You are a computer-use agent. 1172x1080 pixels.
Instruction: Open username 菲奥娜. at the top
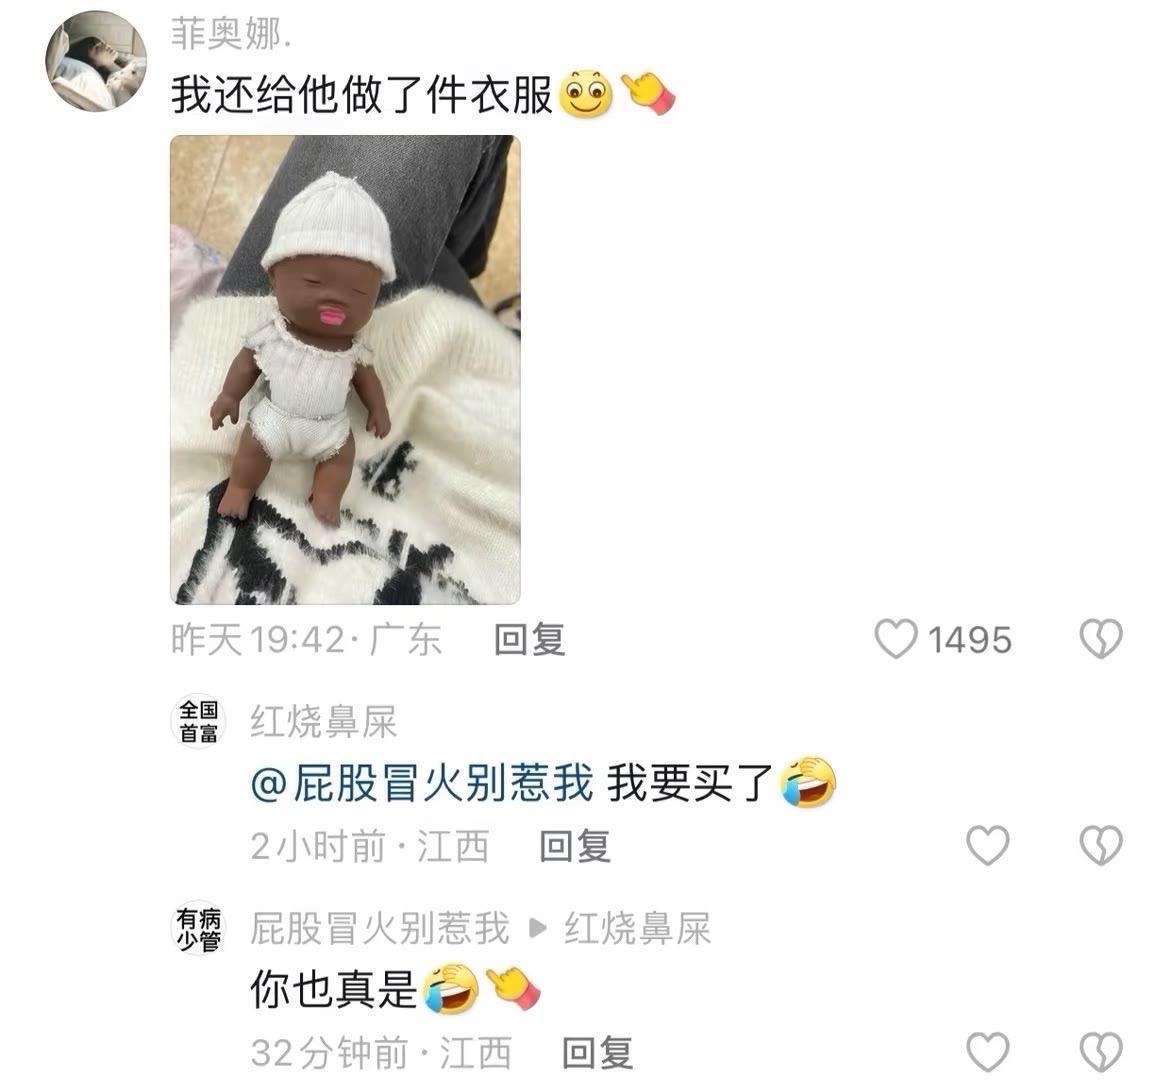(231, 34)
